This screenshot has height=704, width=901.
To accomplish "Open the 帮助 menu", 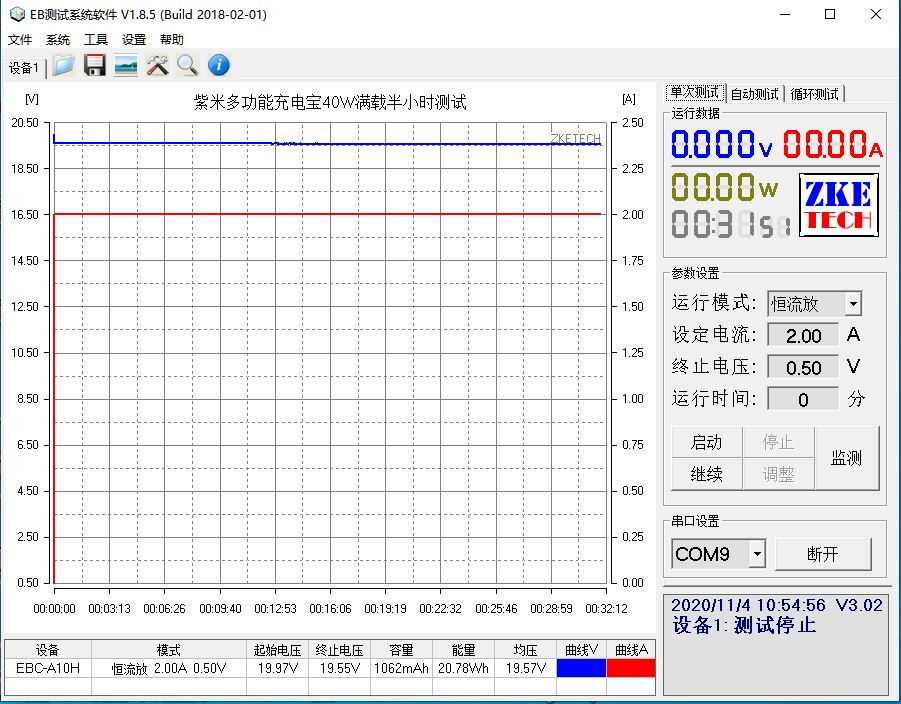I will point(171,40).
